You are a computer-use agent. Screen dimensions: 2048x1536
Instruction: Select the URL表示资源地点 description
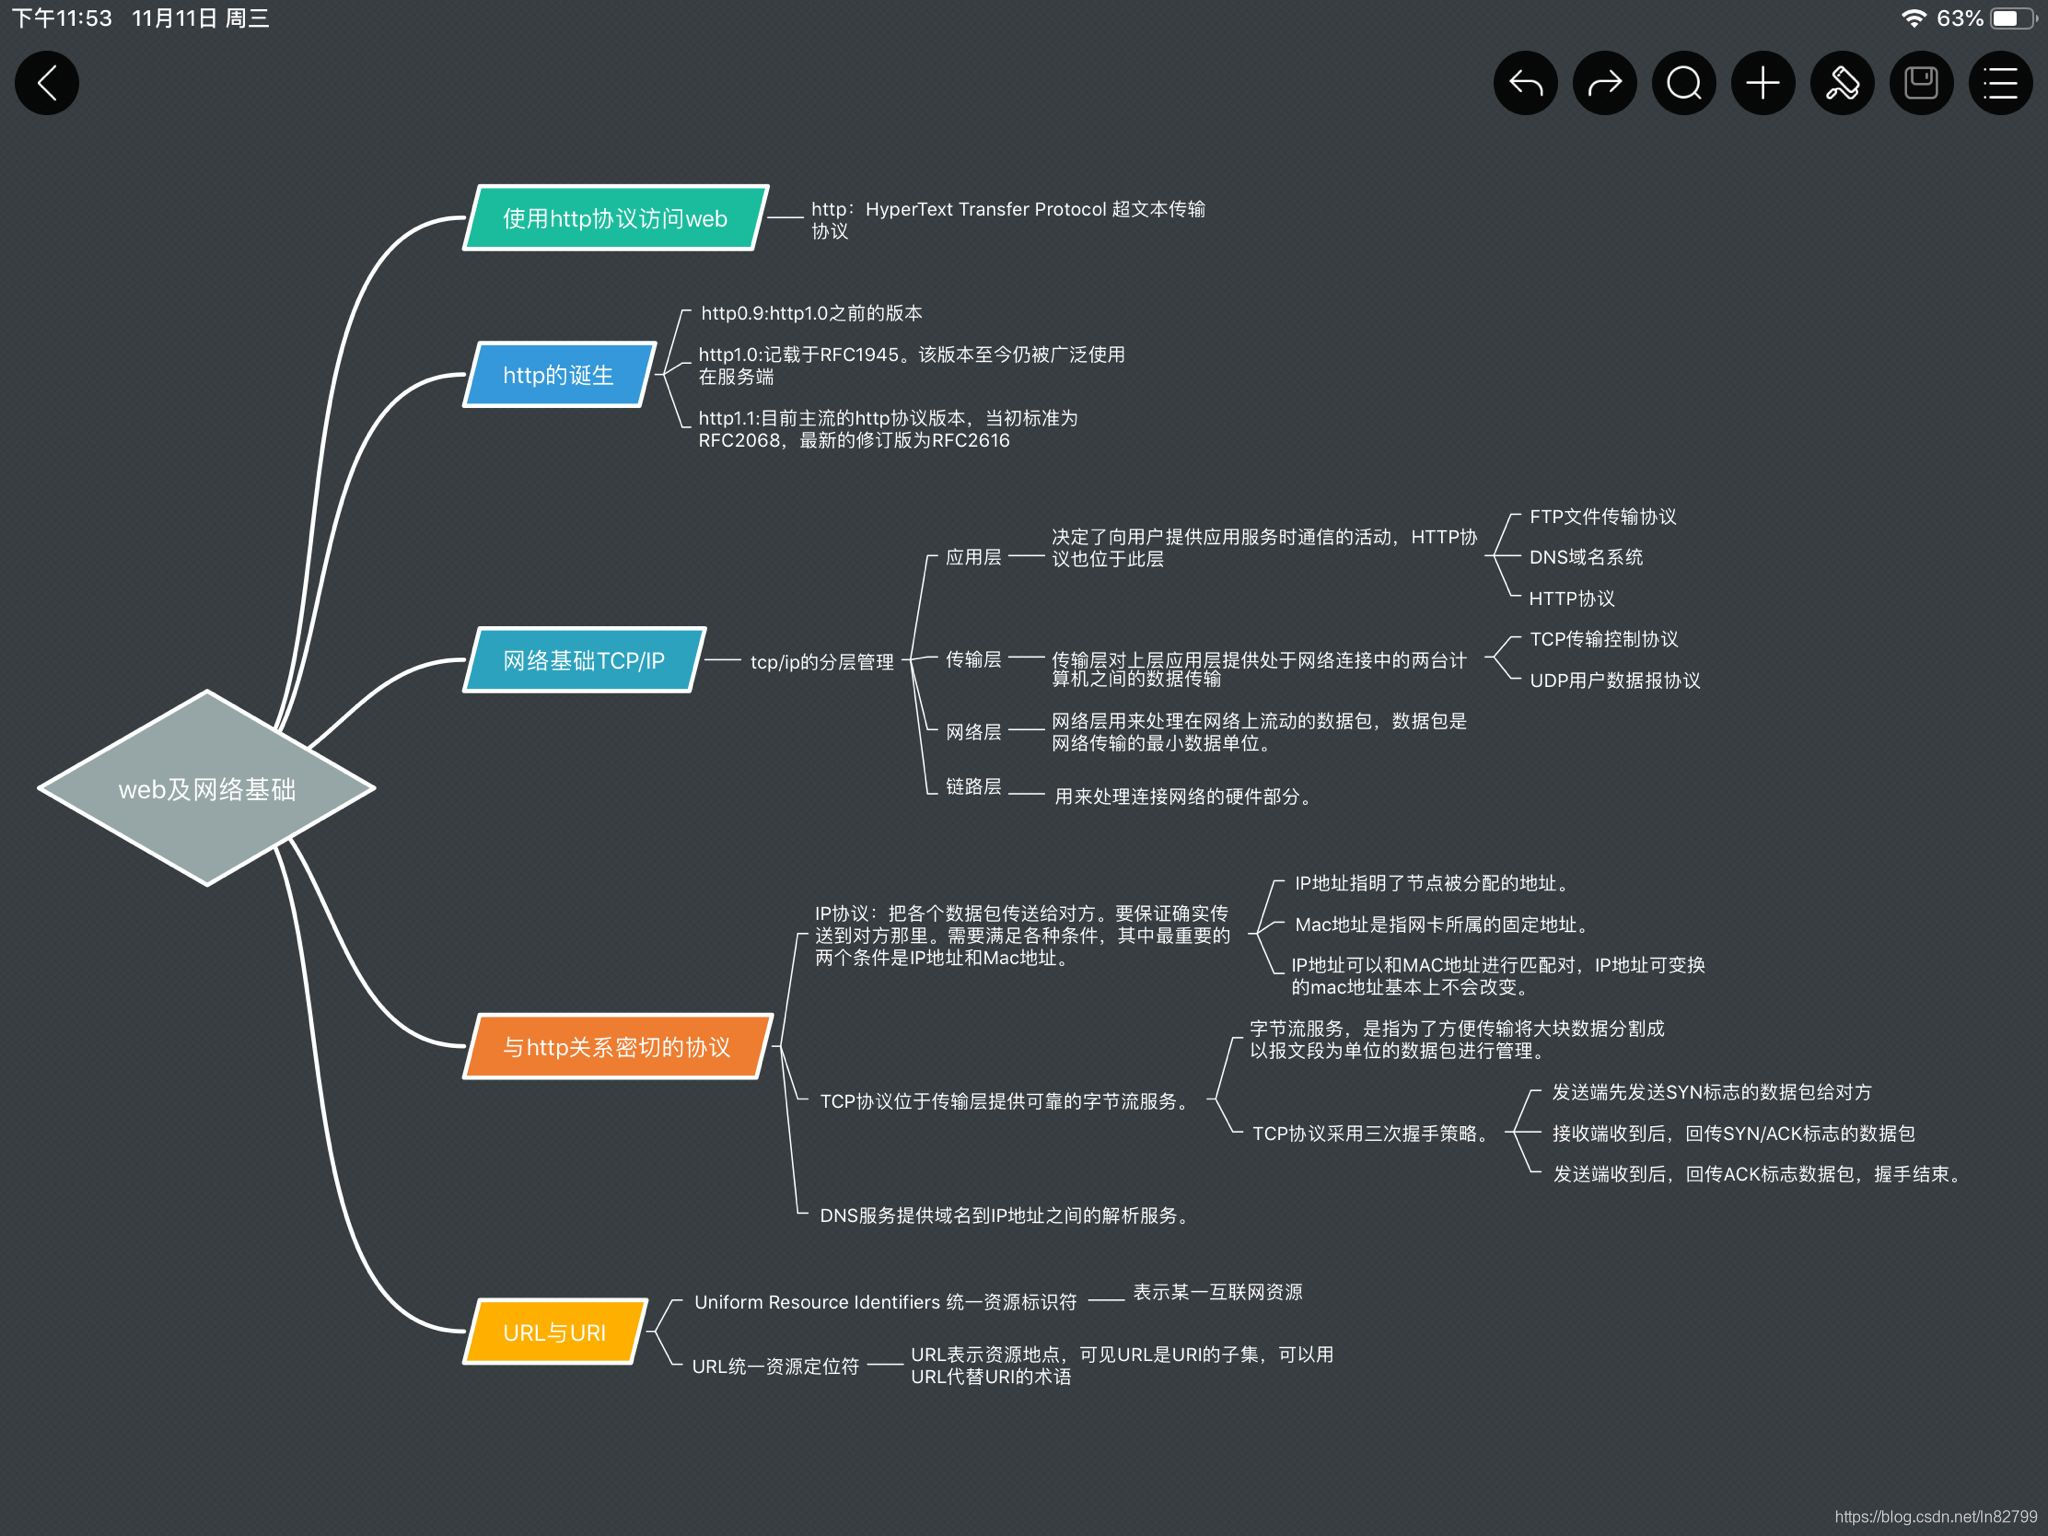click(1122, 1365)
